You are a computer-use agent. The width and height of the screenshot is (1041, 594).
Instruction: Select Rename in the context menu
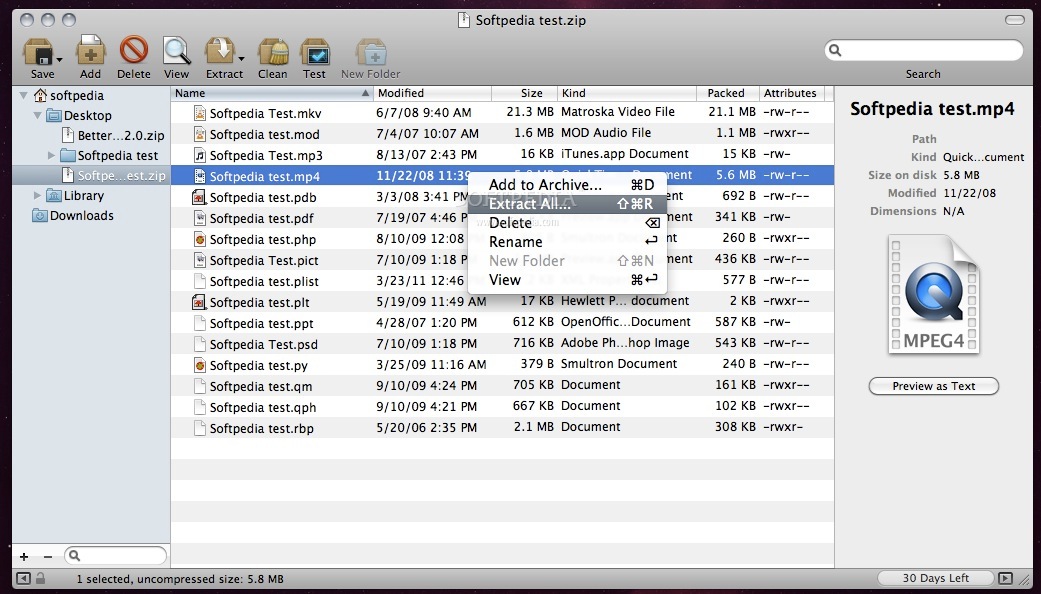tap(515, 242)
